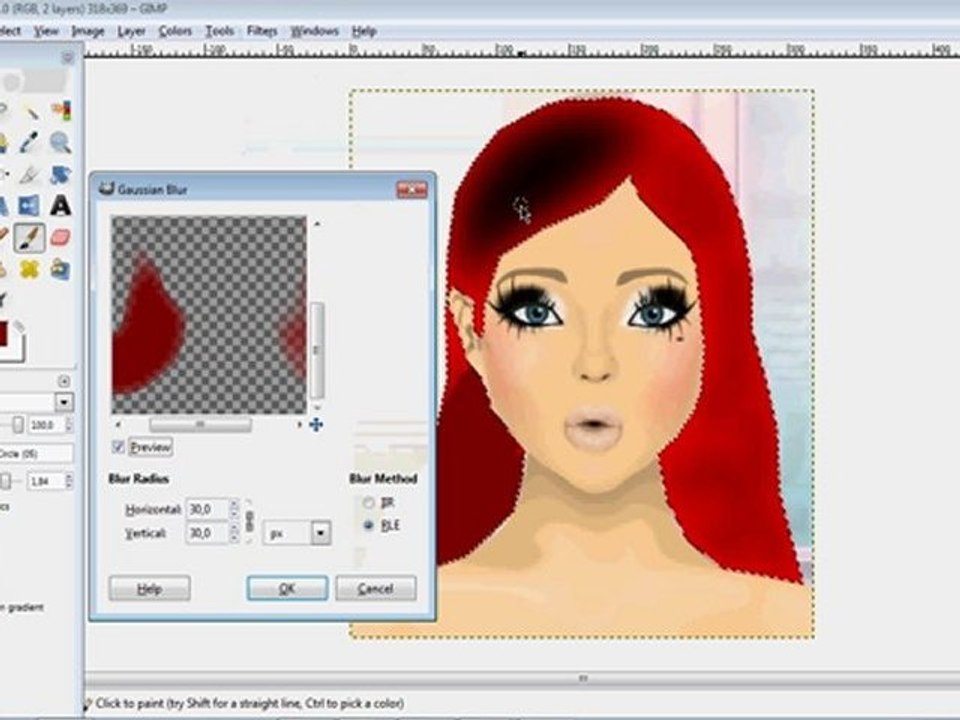Open the Tools menu
960x720 pixels.
[x=219, y=31]
